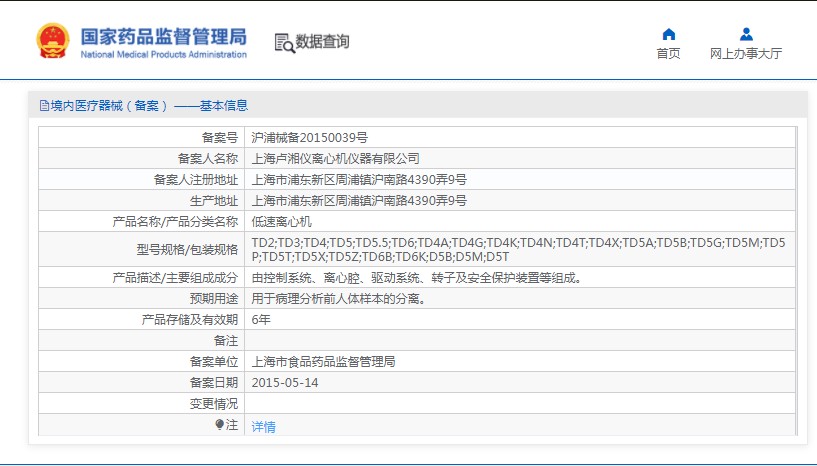The height and width of the screenshot is (466, 817).
Task: Select the validity value 6年
Action: pyautogui.click(x=261, y=320)
